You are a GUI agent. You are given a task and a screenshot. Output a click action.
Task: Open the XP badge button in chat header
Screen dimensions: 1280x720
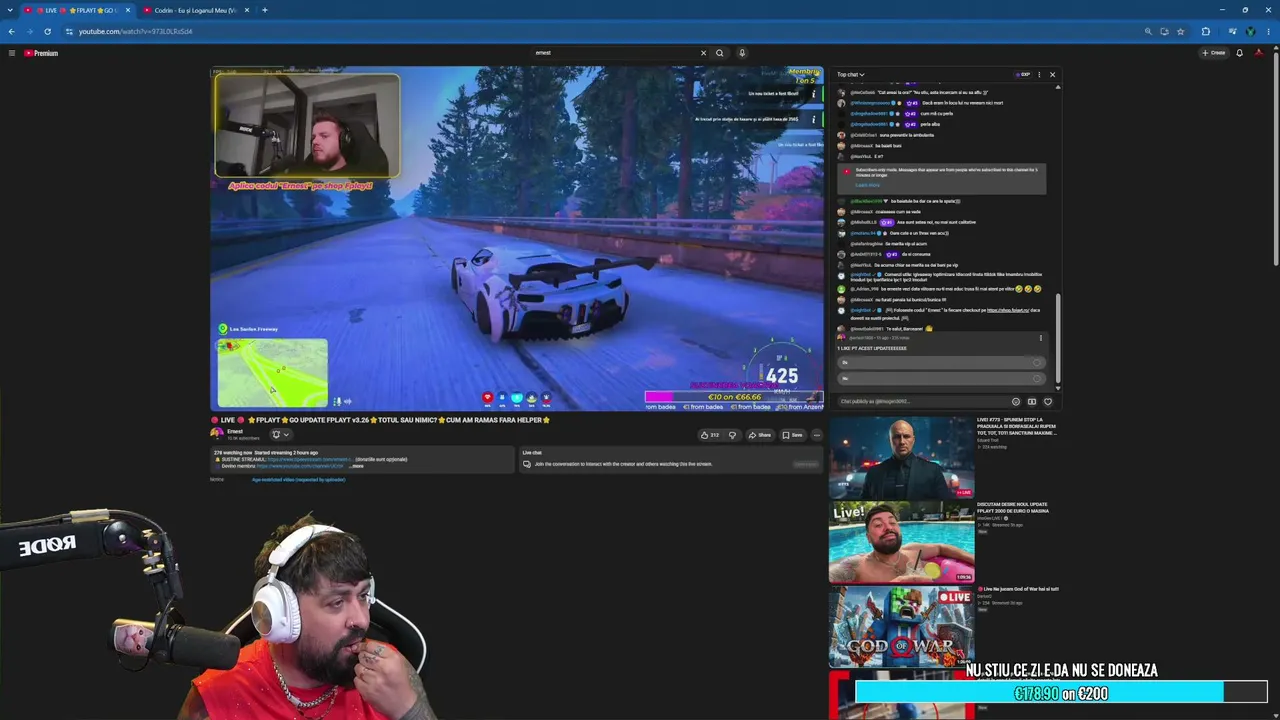tap(1023, 74)
